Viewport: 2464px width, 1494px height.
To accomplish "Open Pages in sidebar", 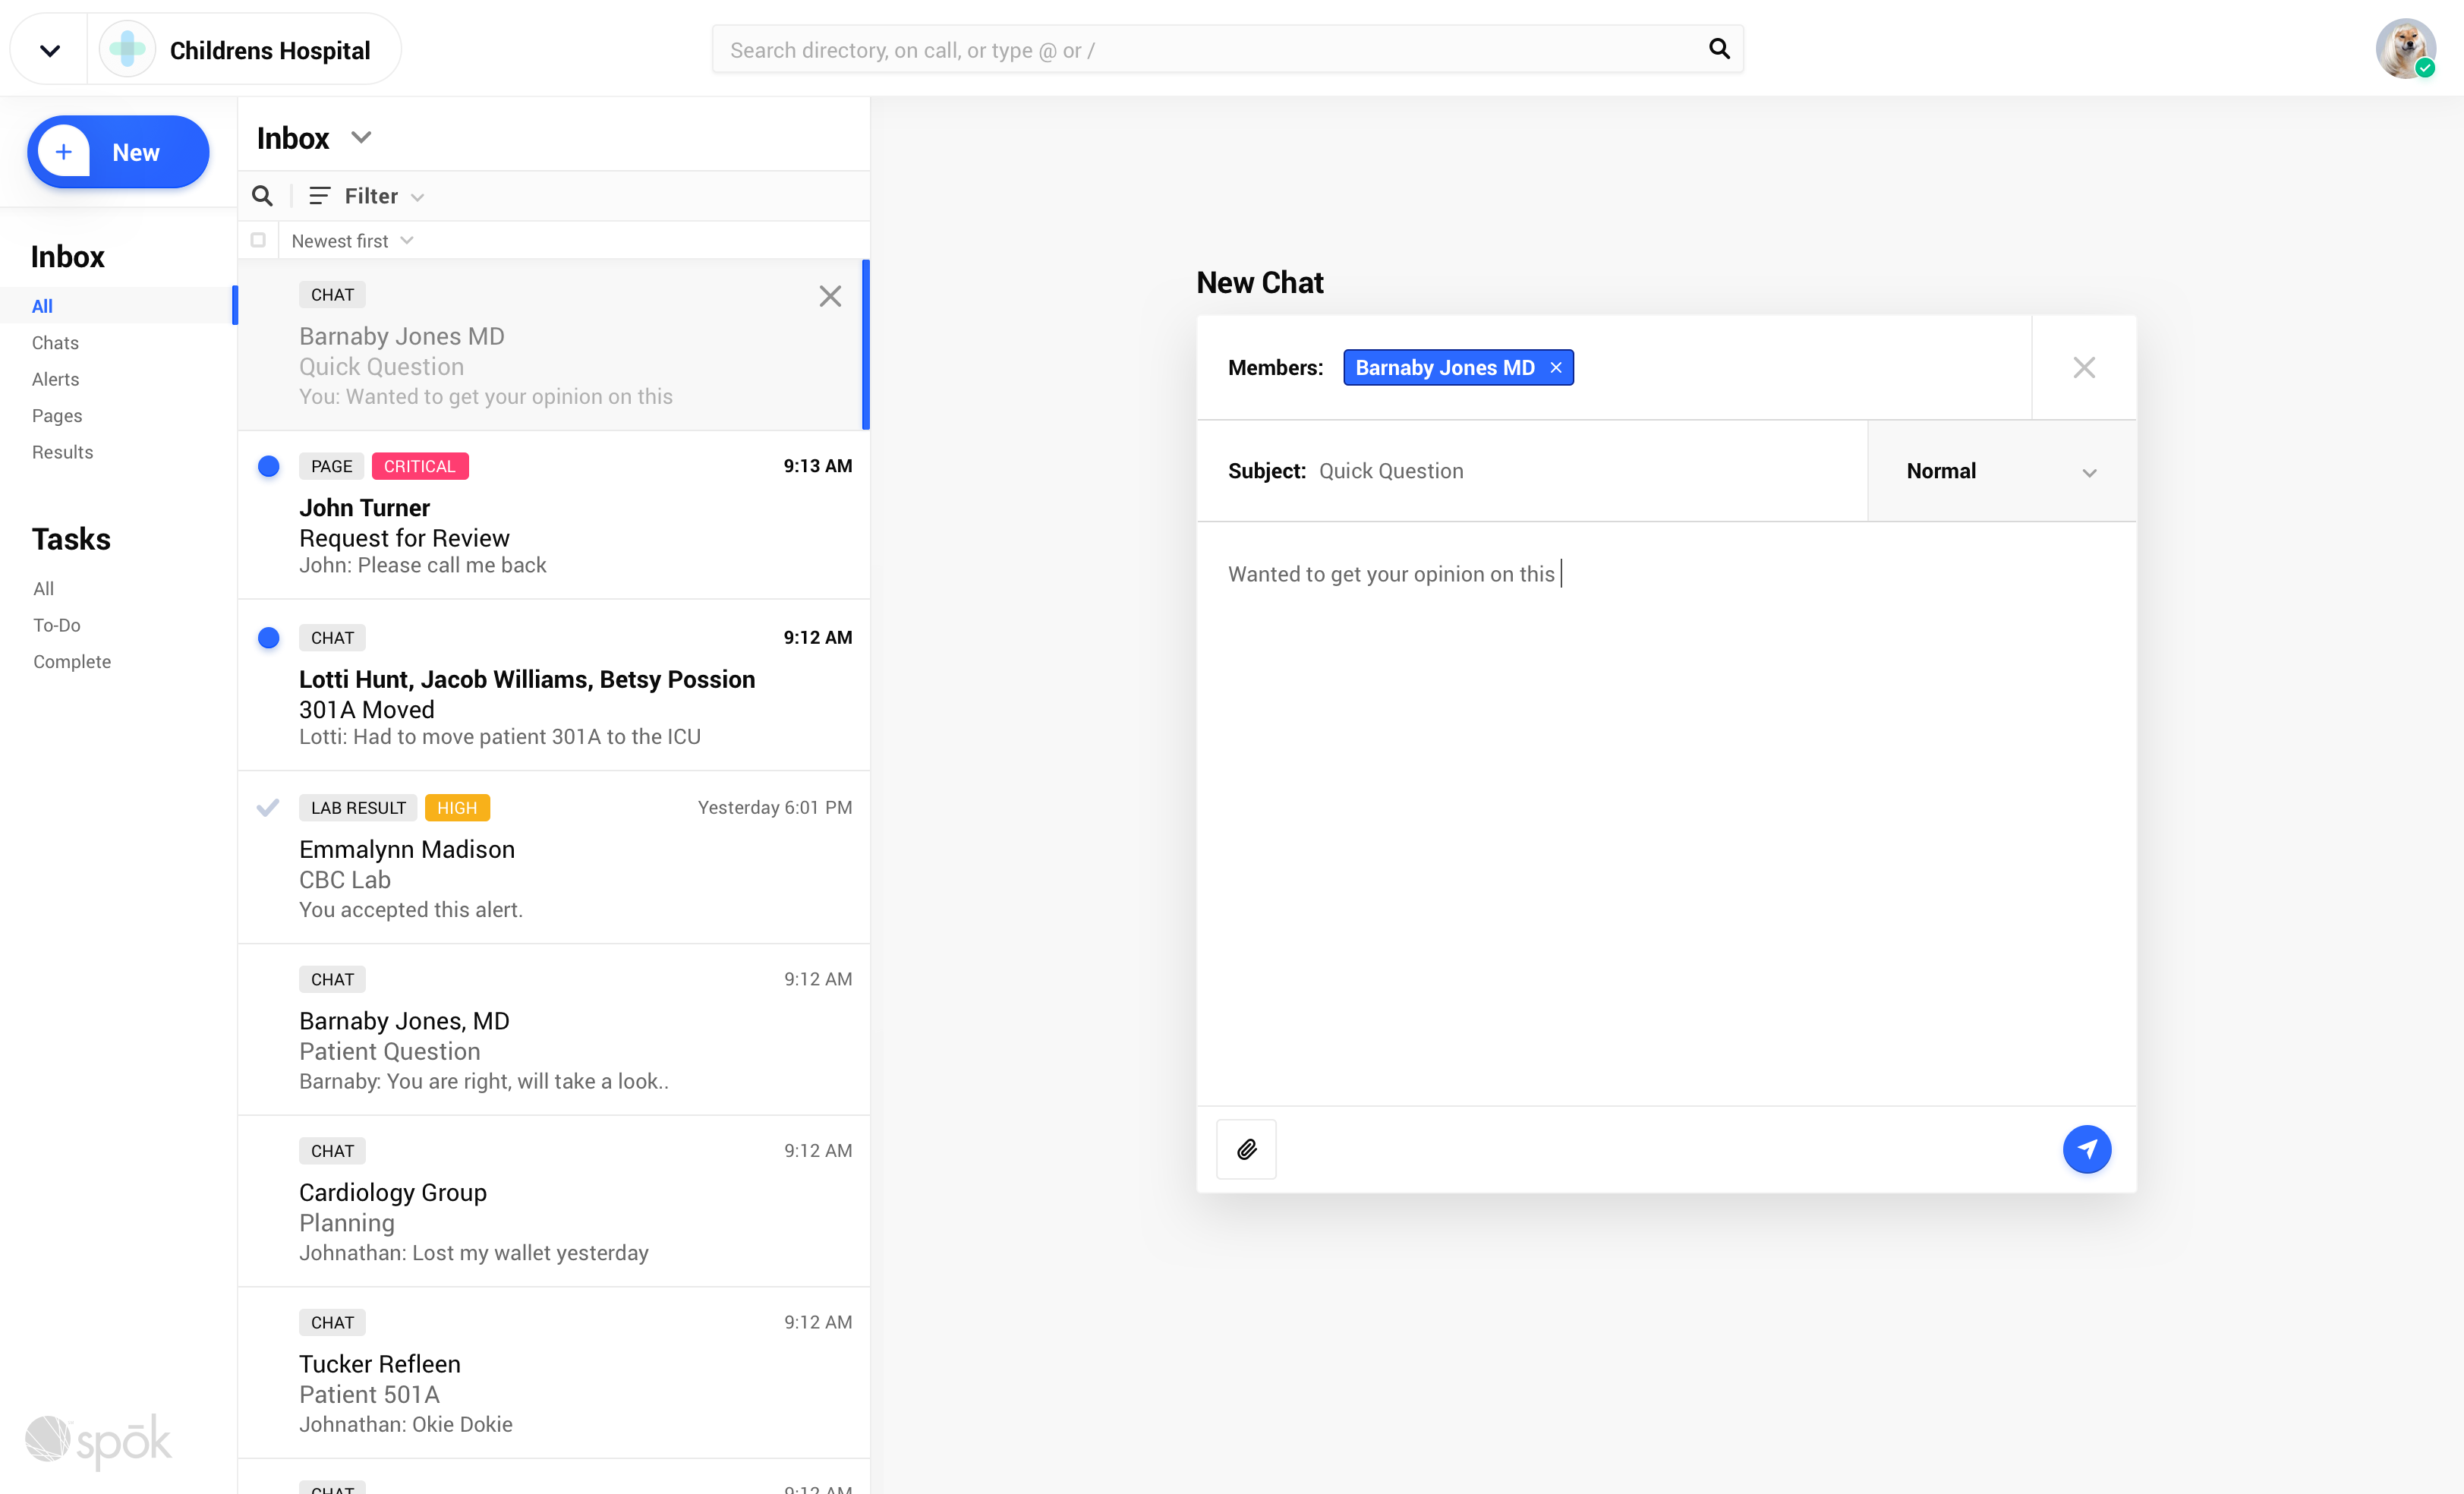I will [57, 416].
